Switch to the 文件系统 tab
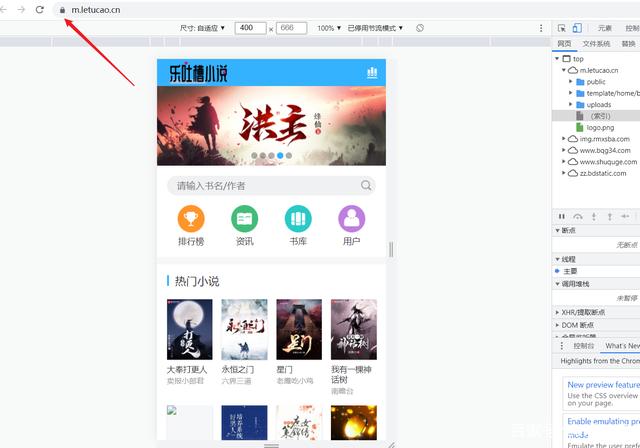 [596, 44]
